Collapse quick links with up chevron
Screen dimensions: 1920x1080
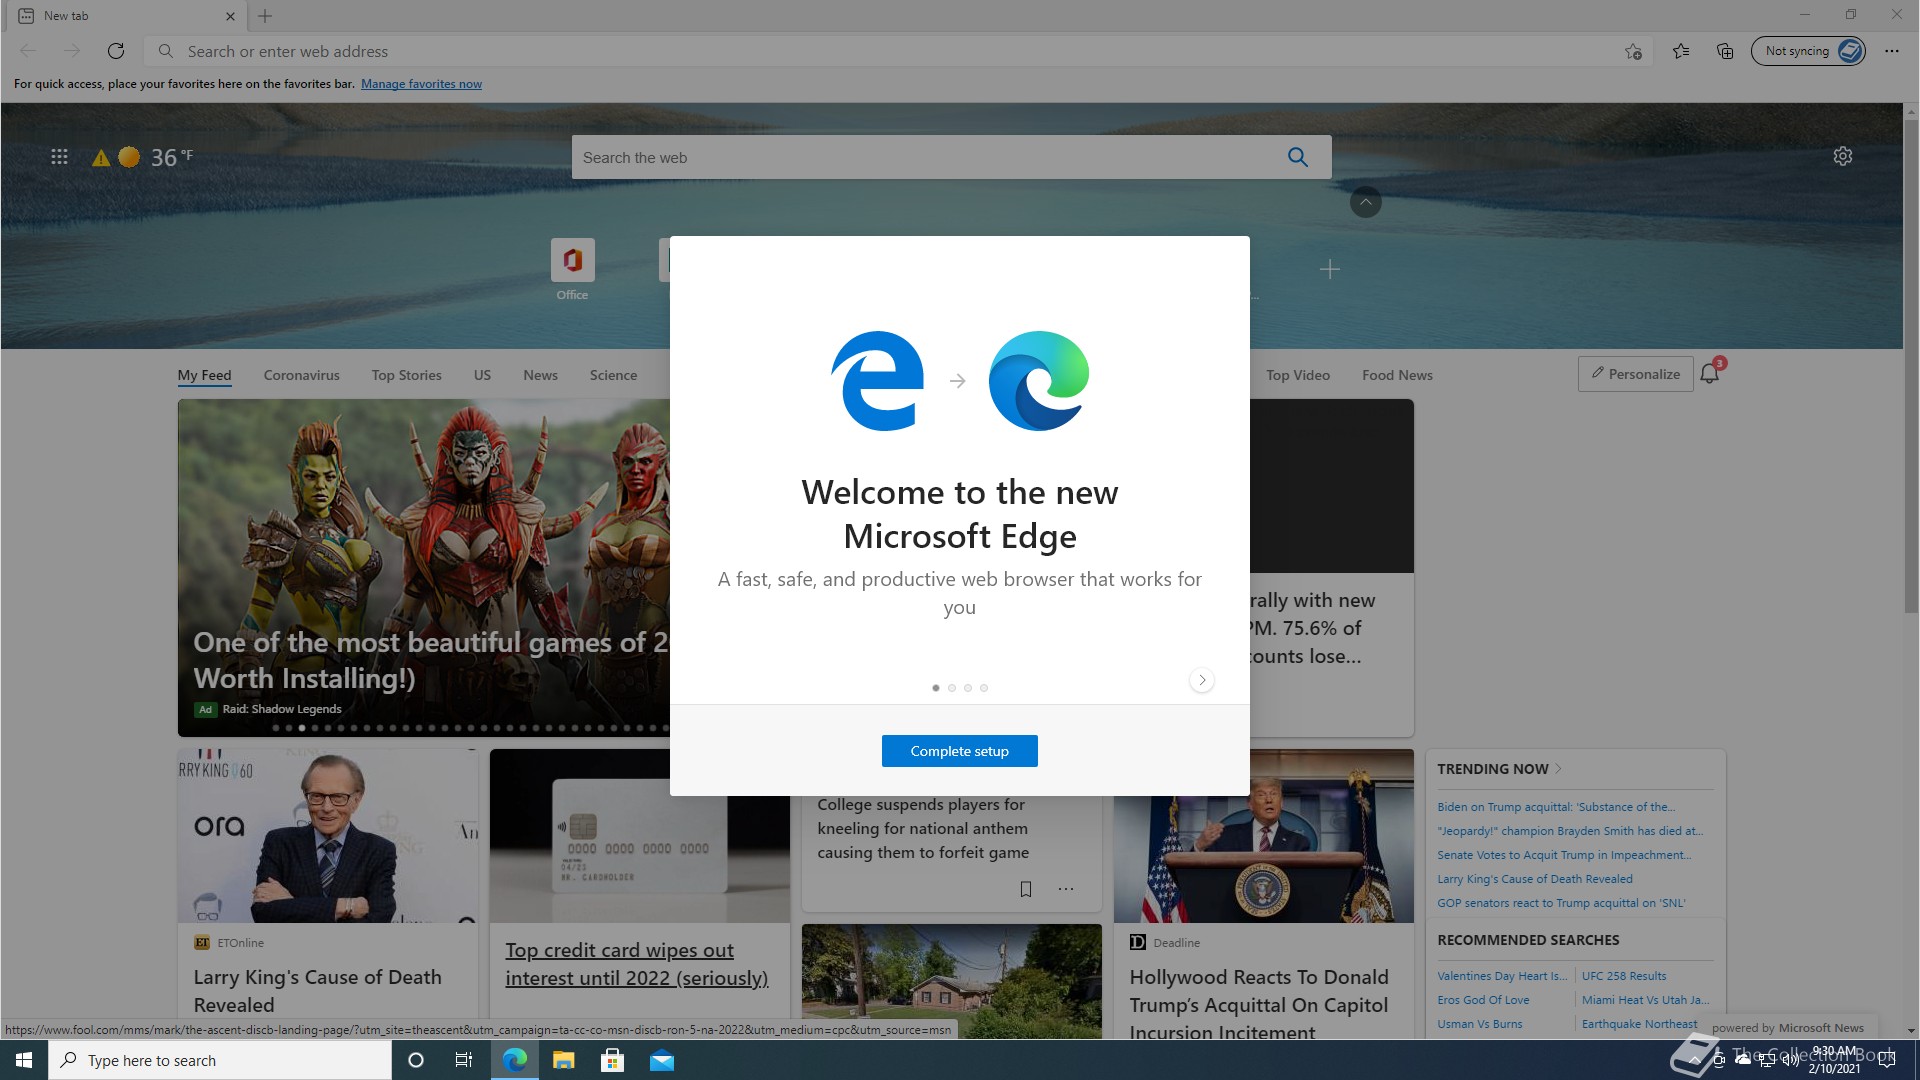(x=1366, y=202)
